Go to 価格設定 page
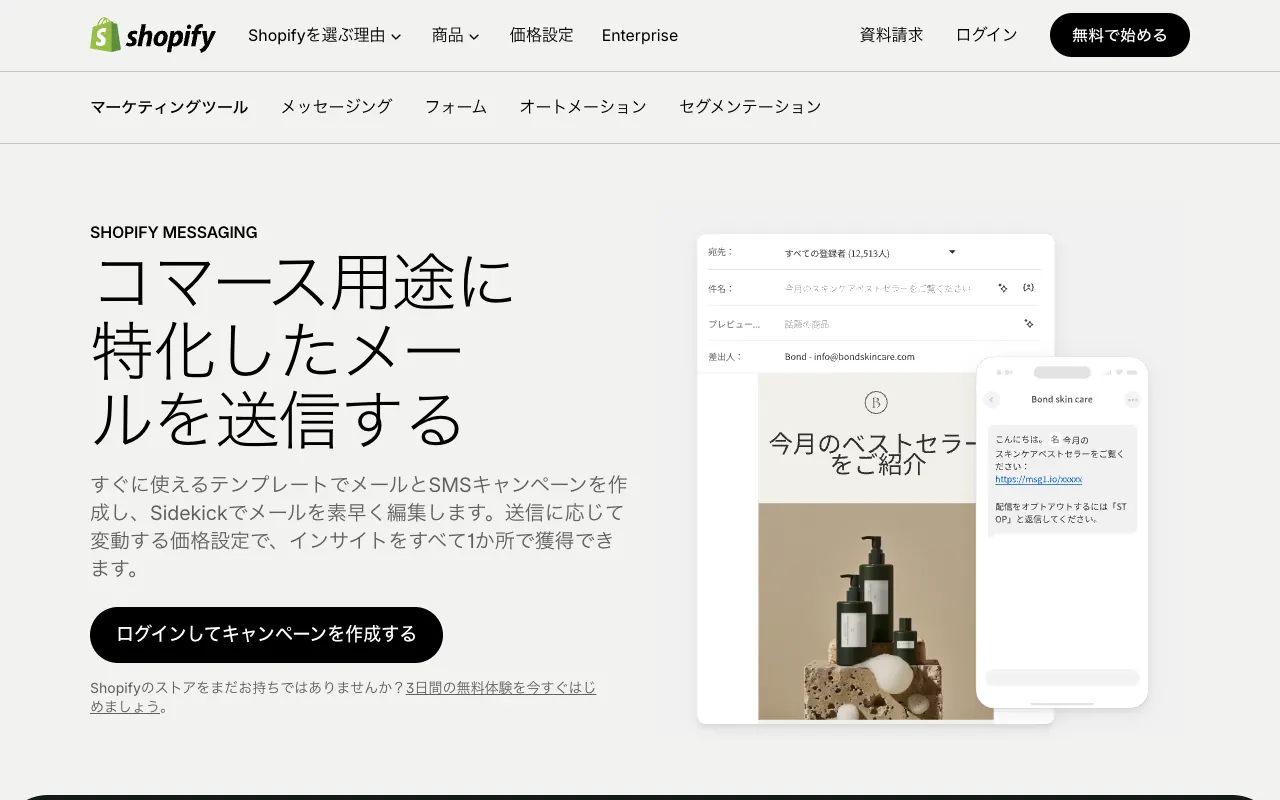 point(542,35)
